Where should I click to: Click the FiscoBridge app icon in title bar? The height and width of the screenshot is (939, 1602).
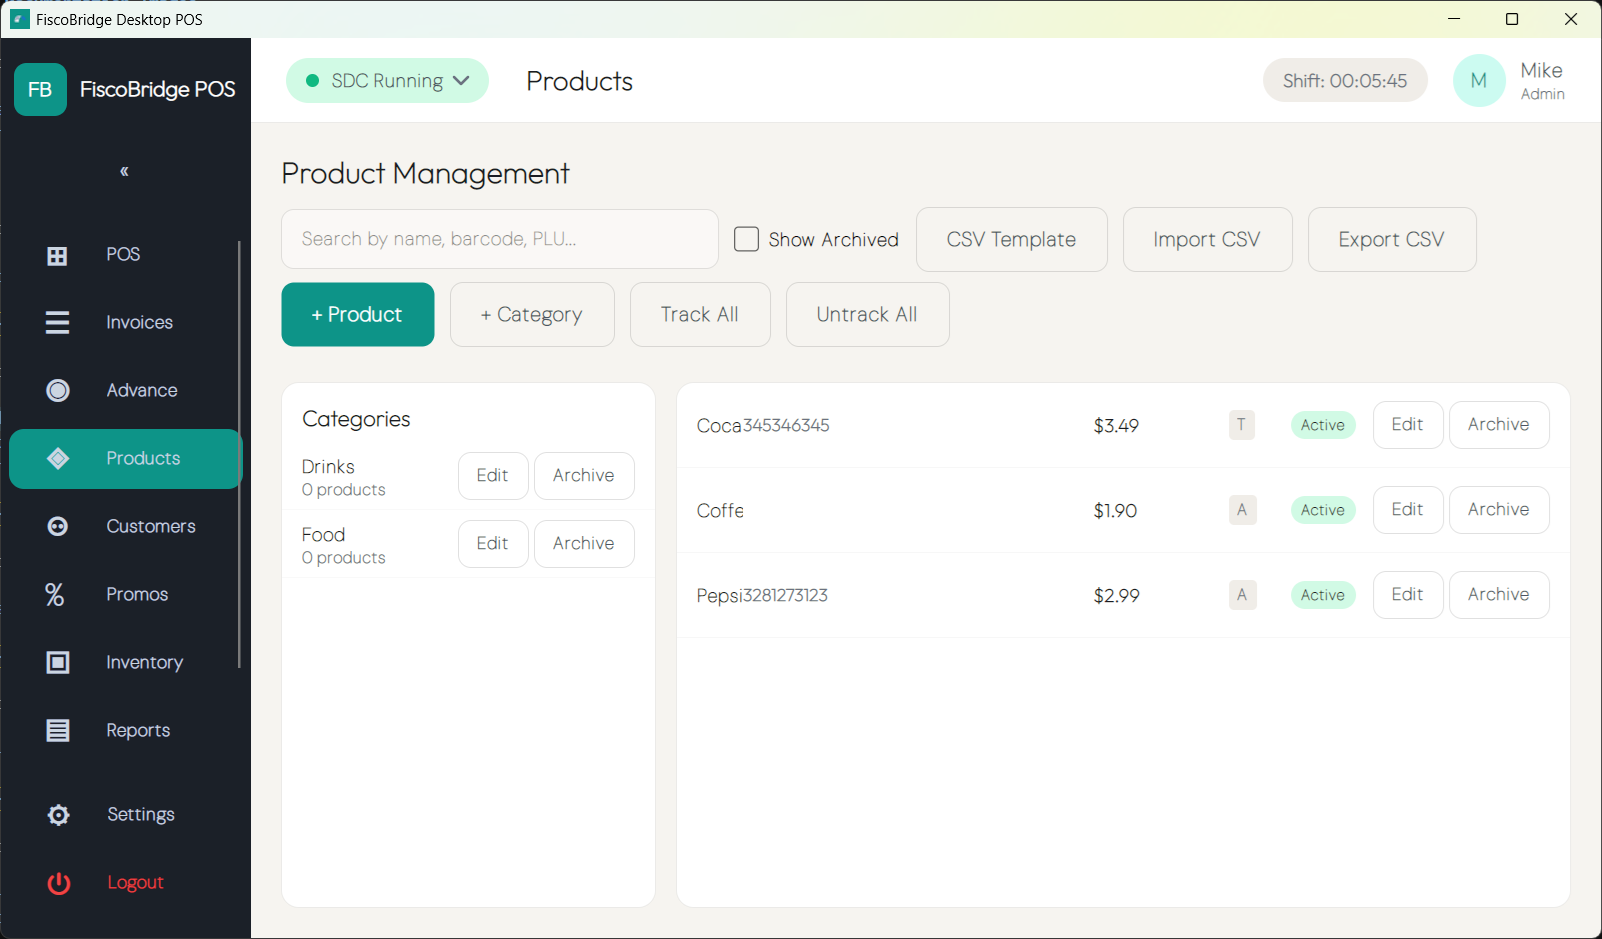pyautogui.click(x=19, y=19)
